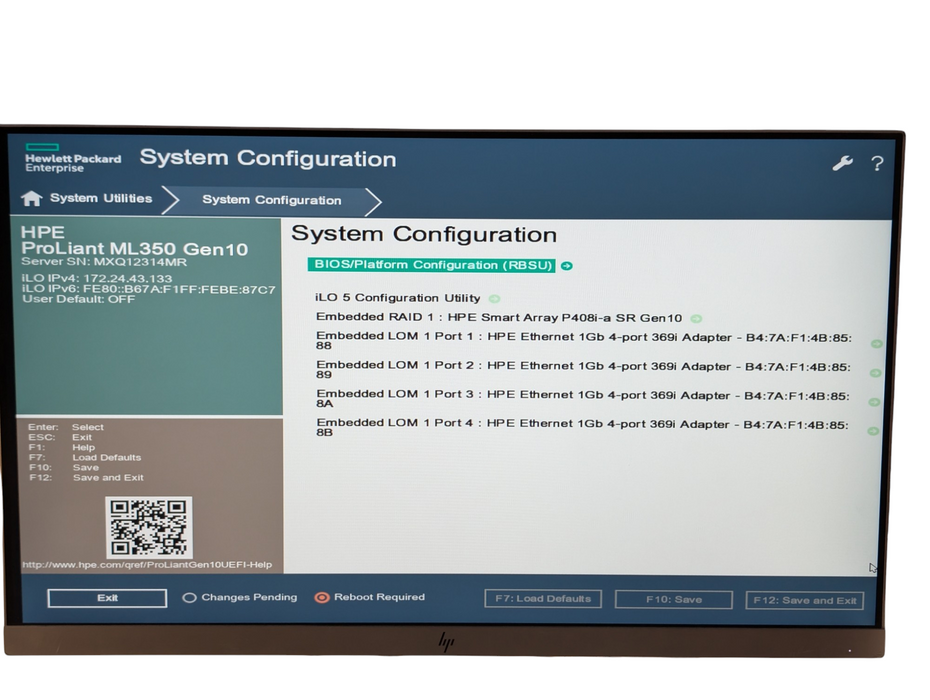930x700 pixels.
Task: Click 'Enter: Select' key hint text
Action: [66, 427]
